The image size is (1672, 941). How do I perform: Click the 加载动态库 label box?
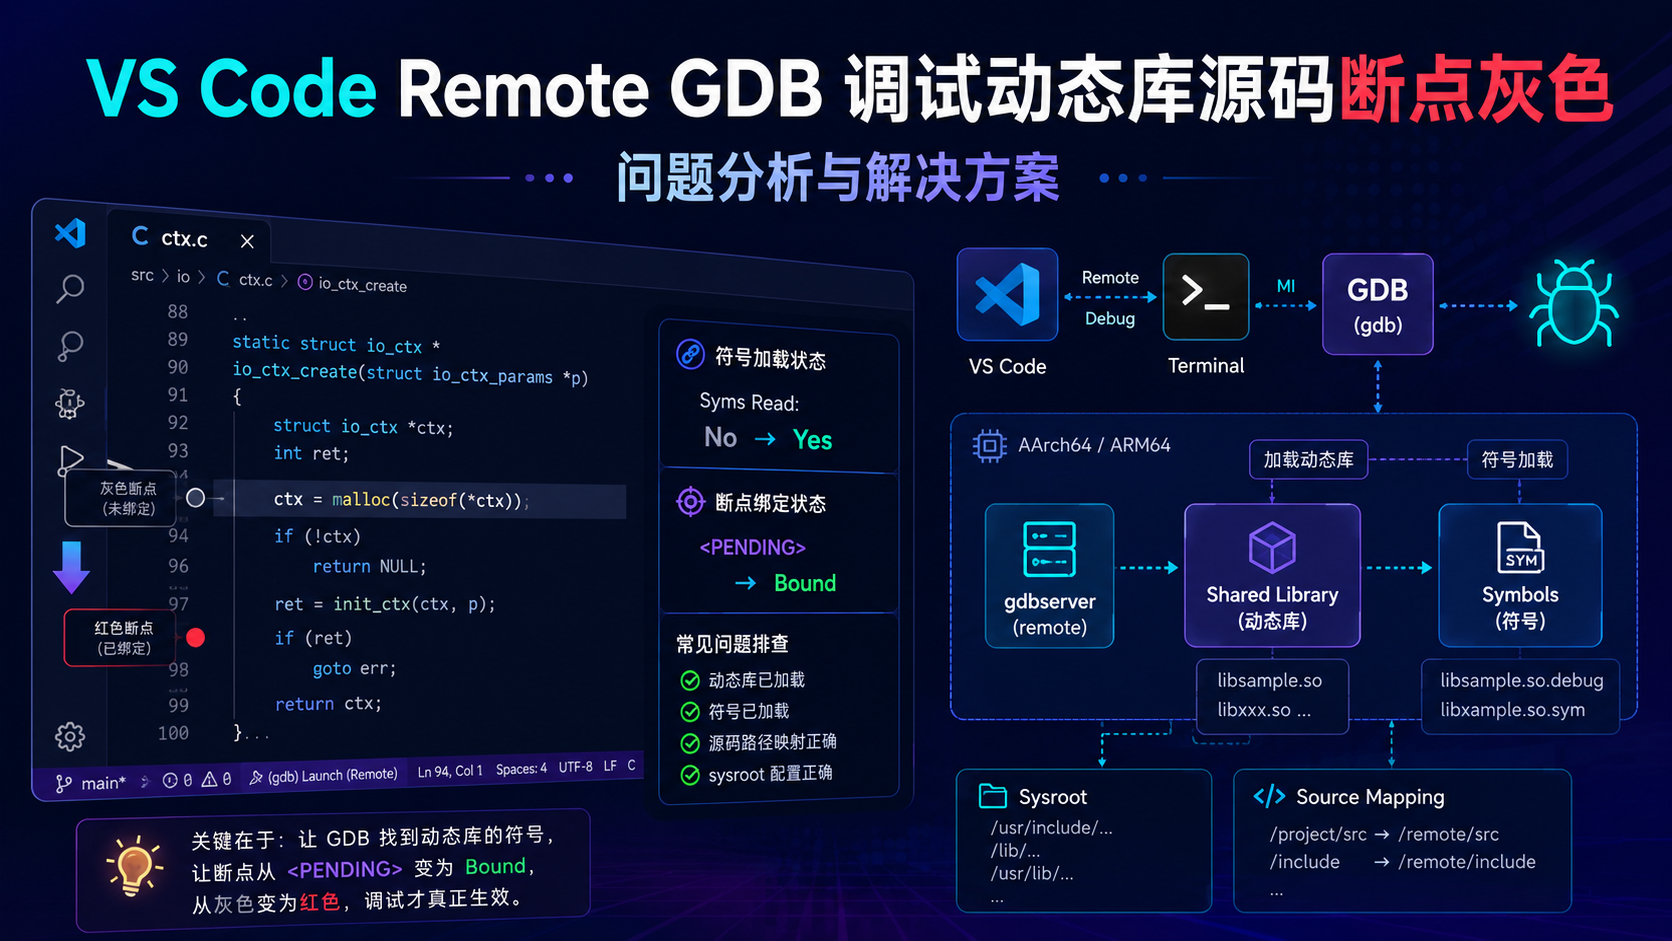click(1308, 460)
